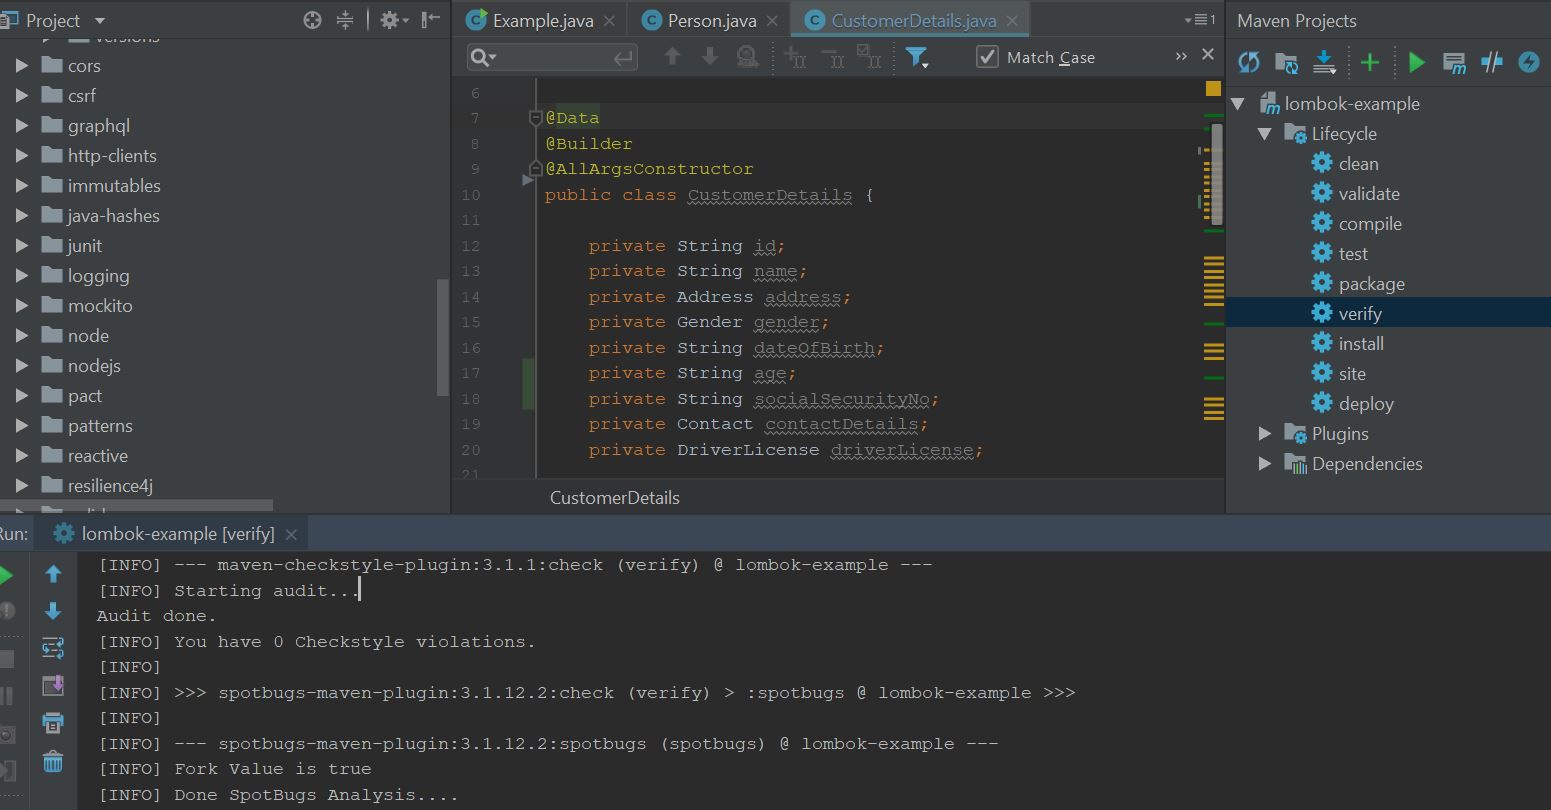The image size is (1551, 810).
Task: Switch to Example.java tab
Action: (543, 20)
